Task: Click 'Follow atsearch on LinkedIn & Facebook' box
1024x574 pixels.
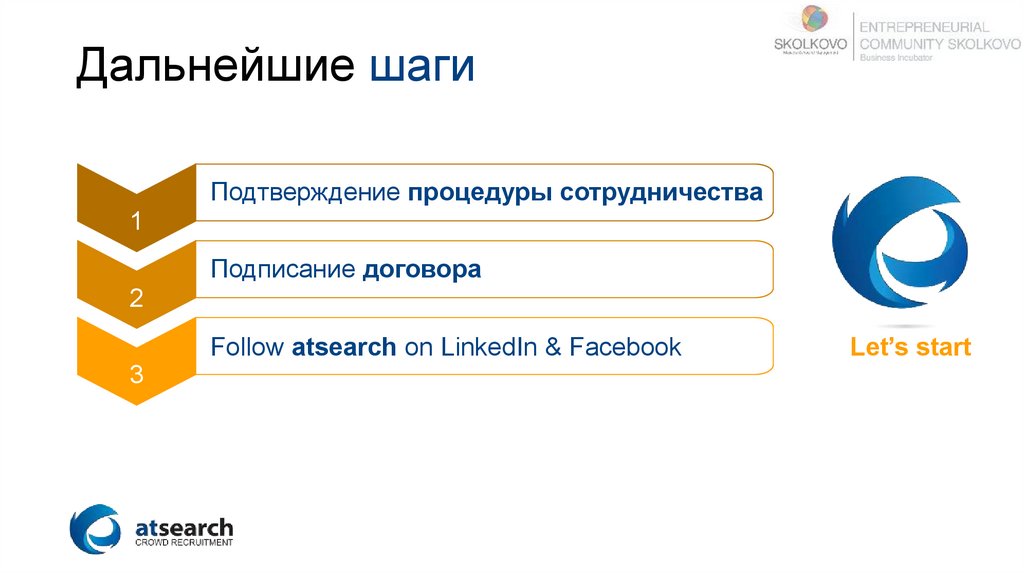Action: tap(485, 346)
